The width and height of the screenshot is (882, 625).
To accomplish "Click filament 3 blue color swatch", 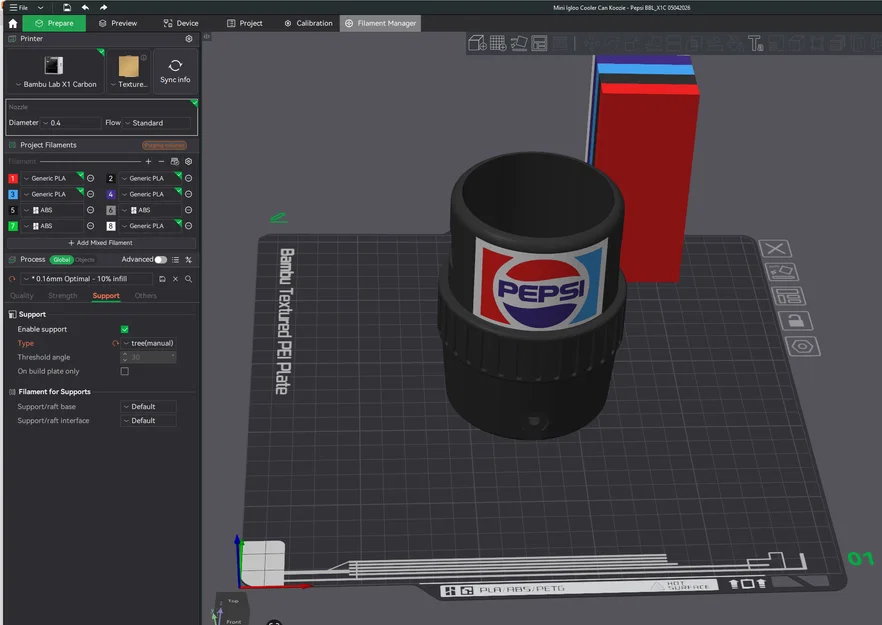I will (x=13, y=194).
